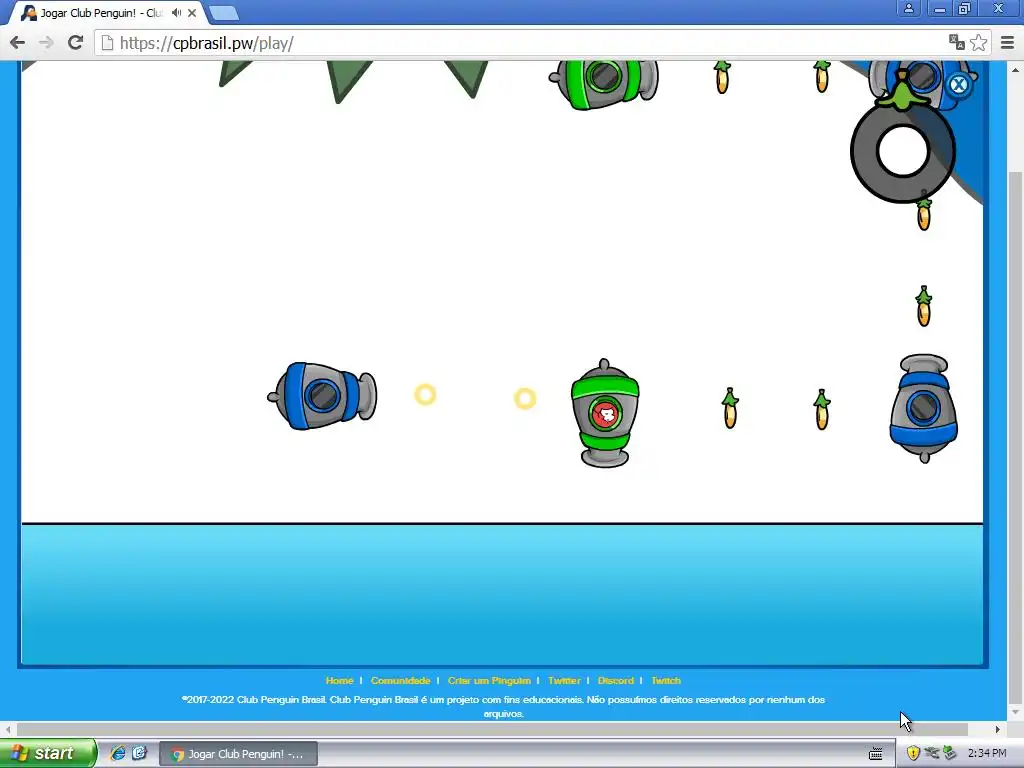
Task: Click the on-screen keyboard tray icon
Action: click(x=876, y=754)
